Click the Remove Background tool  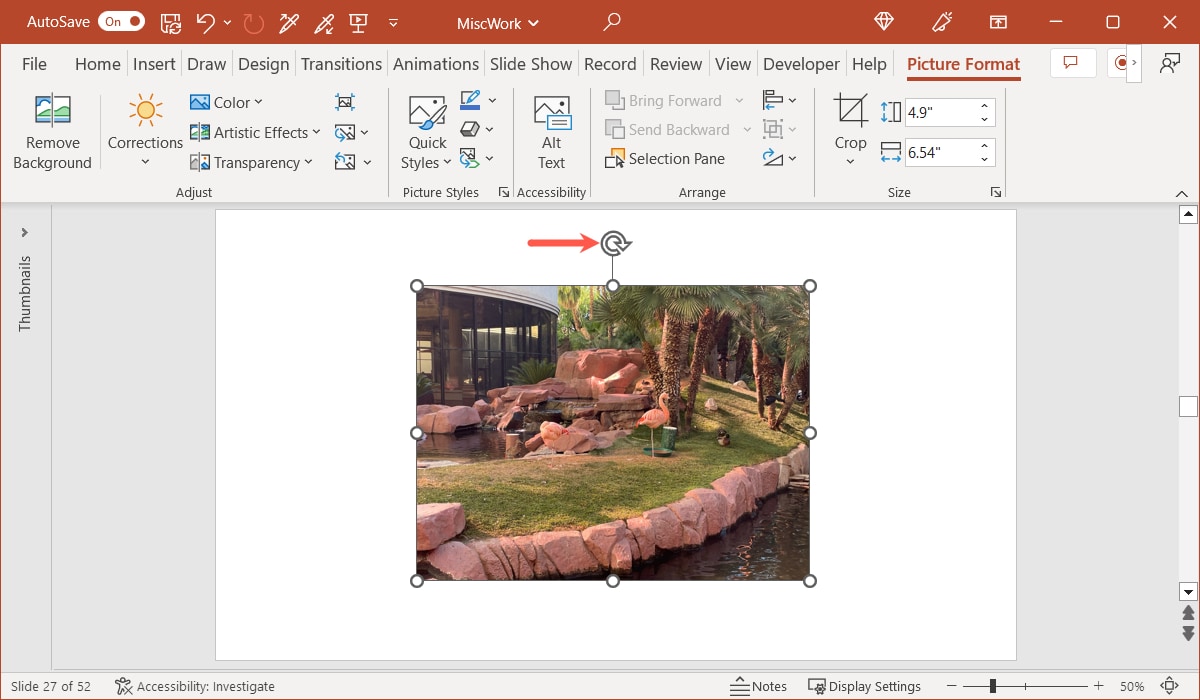pos(52,130)
